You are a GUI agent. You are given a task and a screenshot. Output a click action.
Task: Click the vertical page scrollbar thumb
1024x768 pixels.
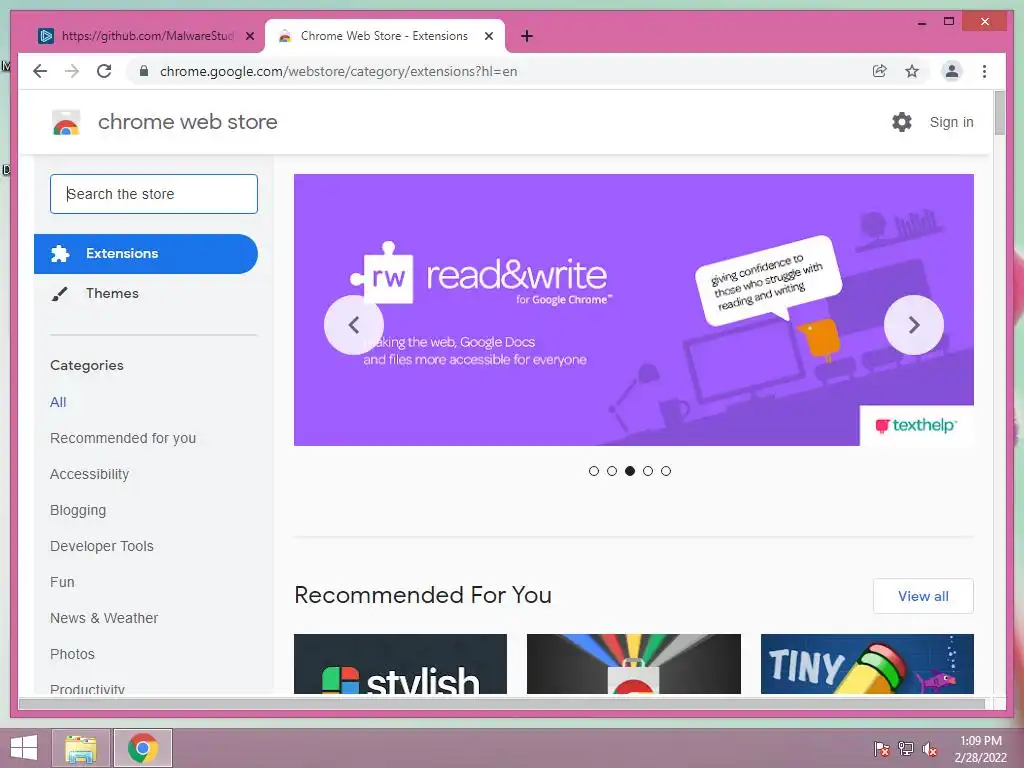999,113
